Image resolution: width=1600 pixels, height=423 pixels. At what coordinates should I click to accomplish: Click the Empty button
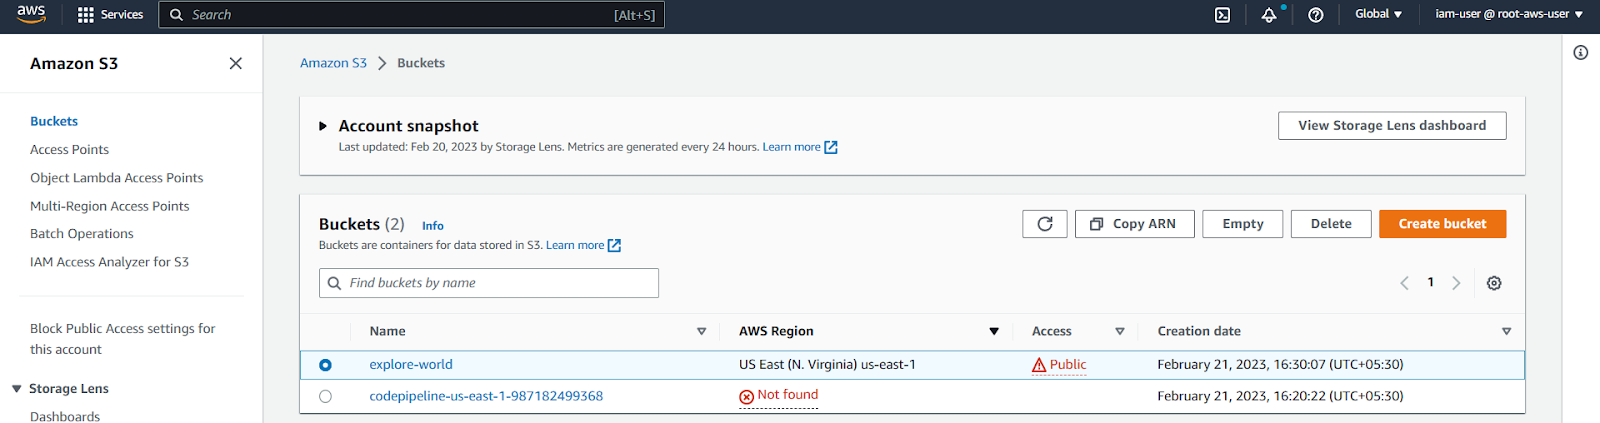pos(1243,224)
